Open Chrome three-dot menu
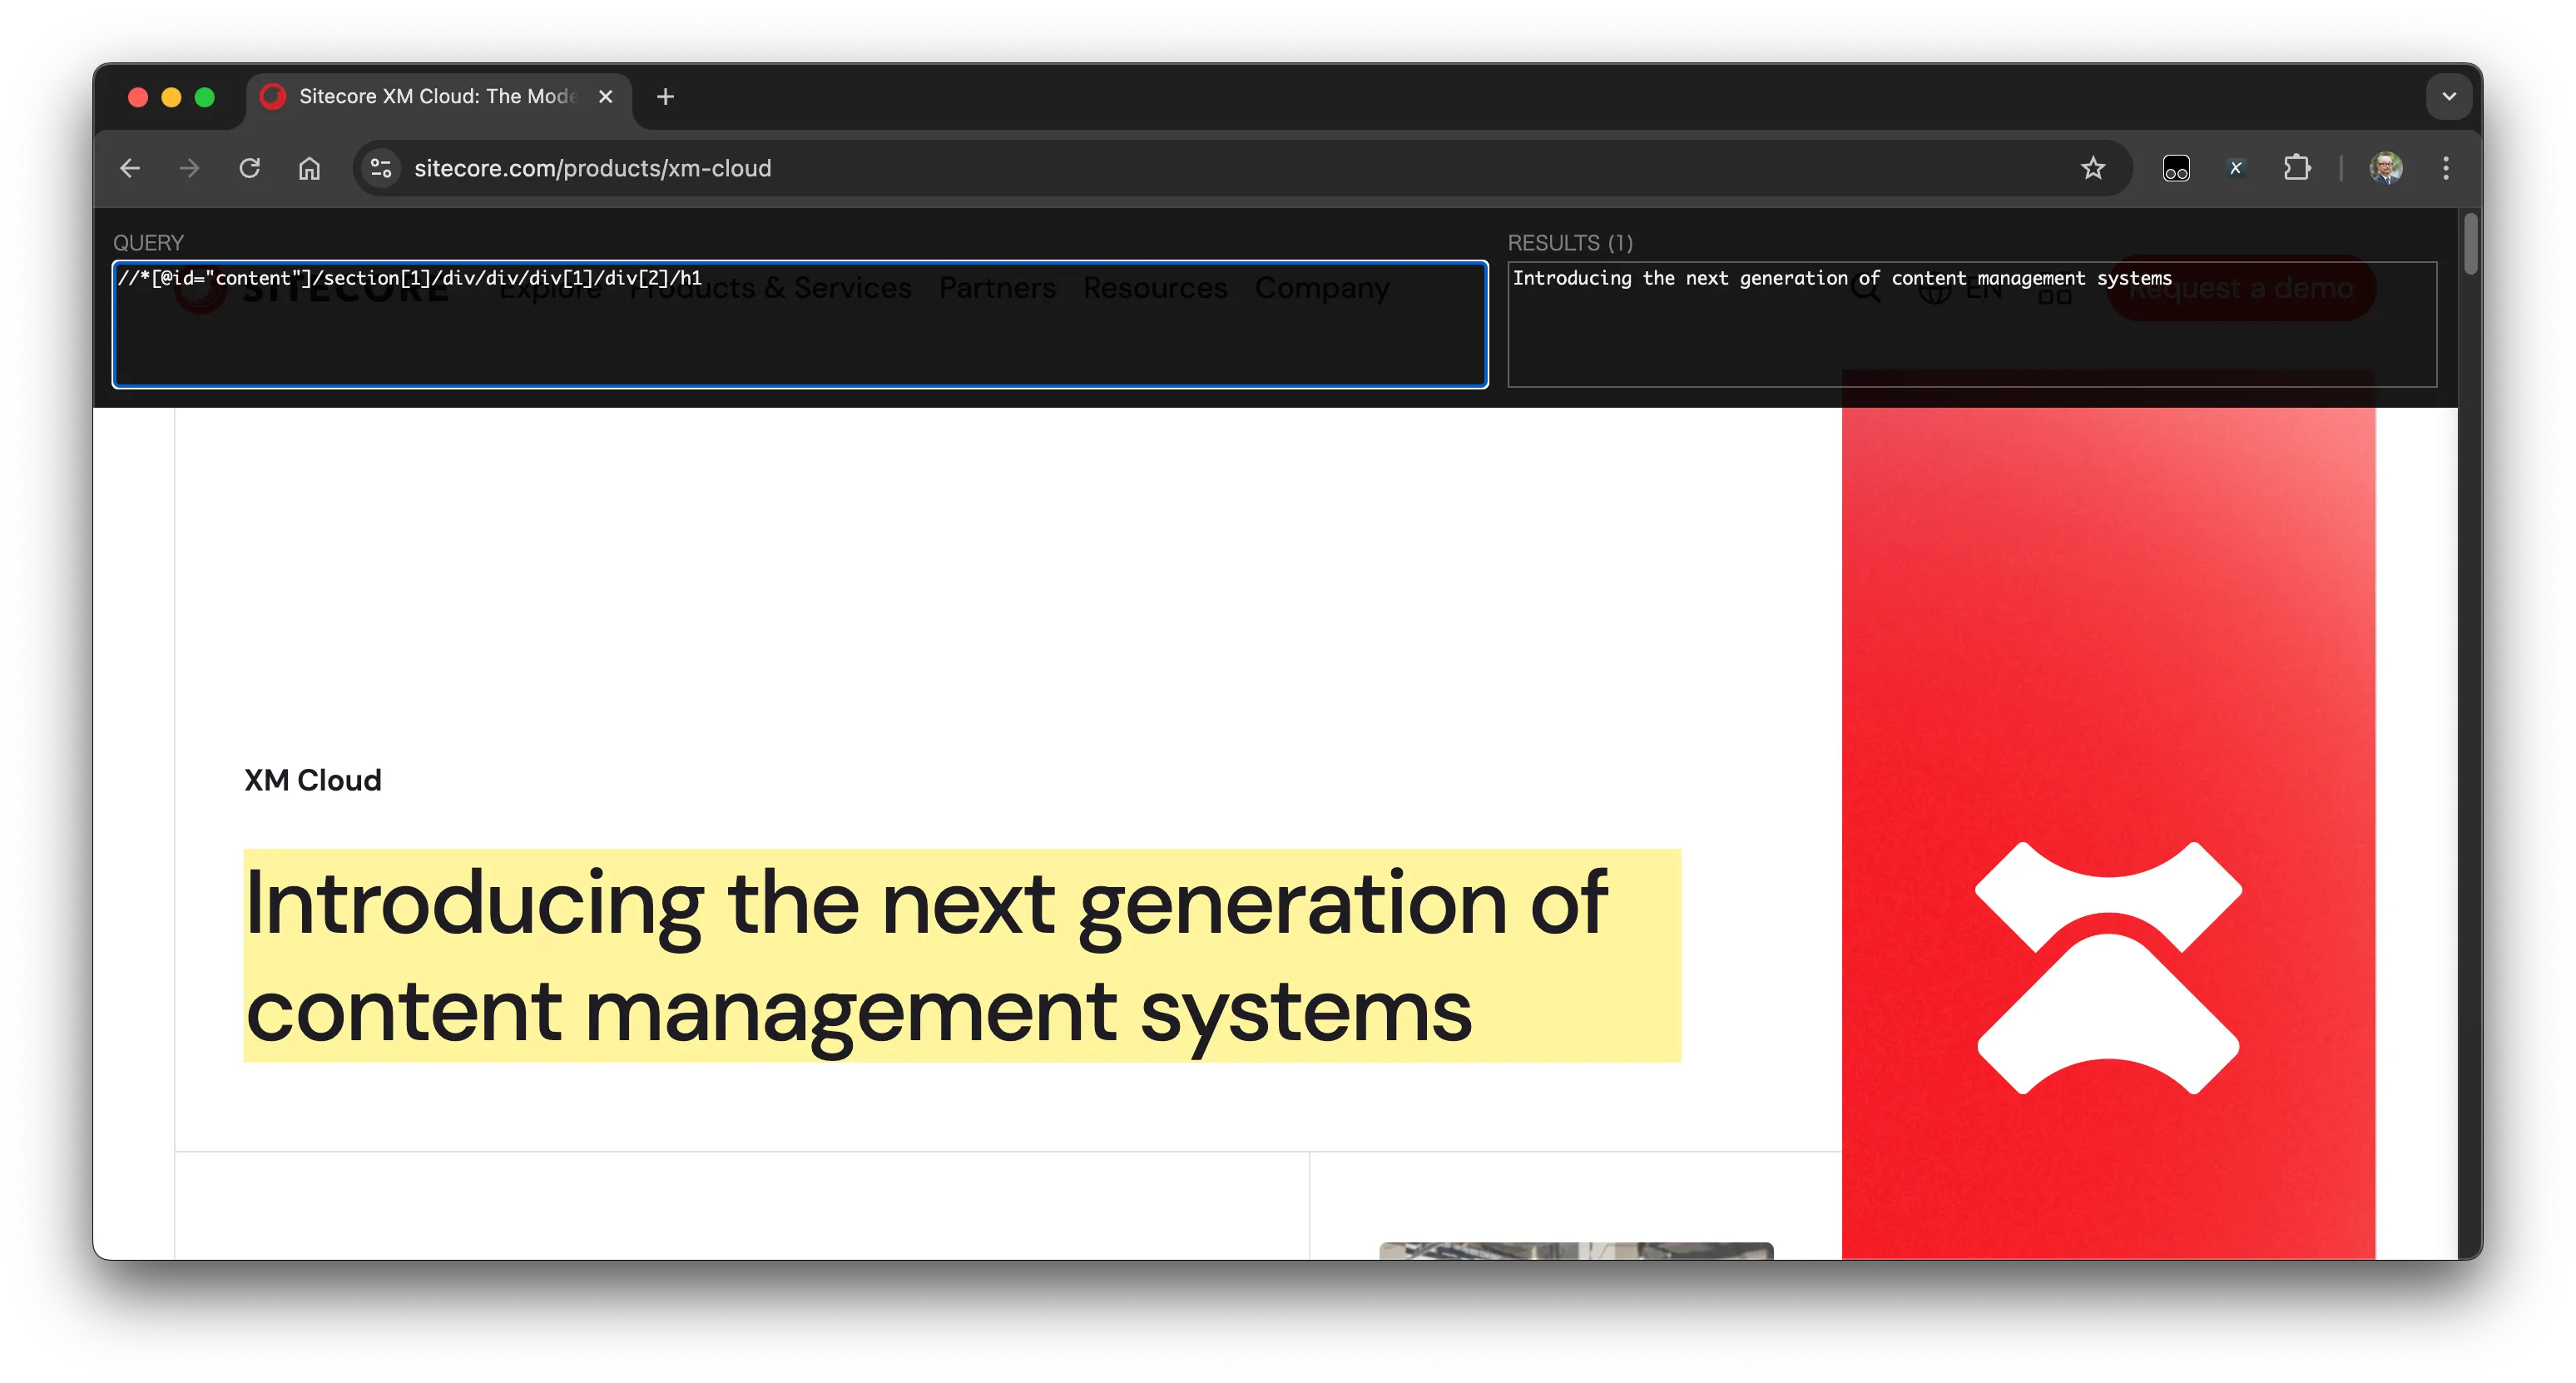The height and width of the screenshot is (1383, 2576). click(2446, 168)
